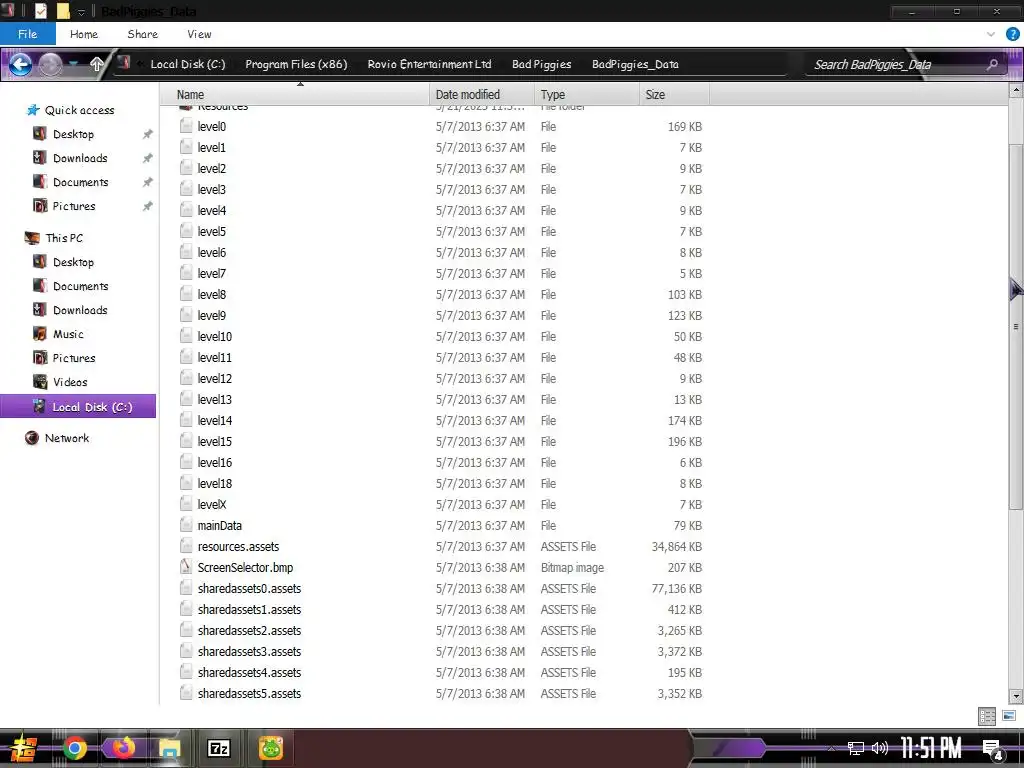The height and width of the screenshot is (768, 1024).
Task: Select sharedassets3.assets file
Action: [x=249, y=652]
